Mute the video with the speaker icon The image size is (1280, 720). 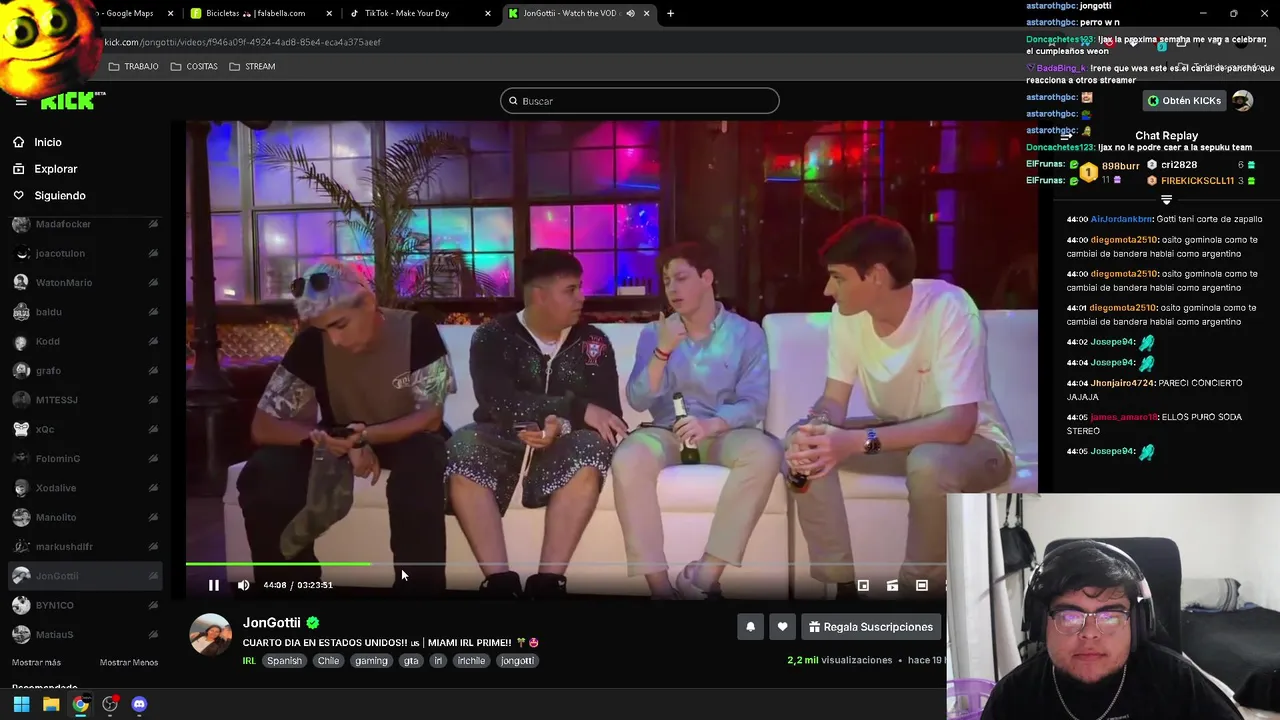point(243,585)
